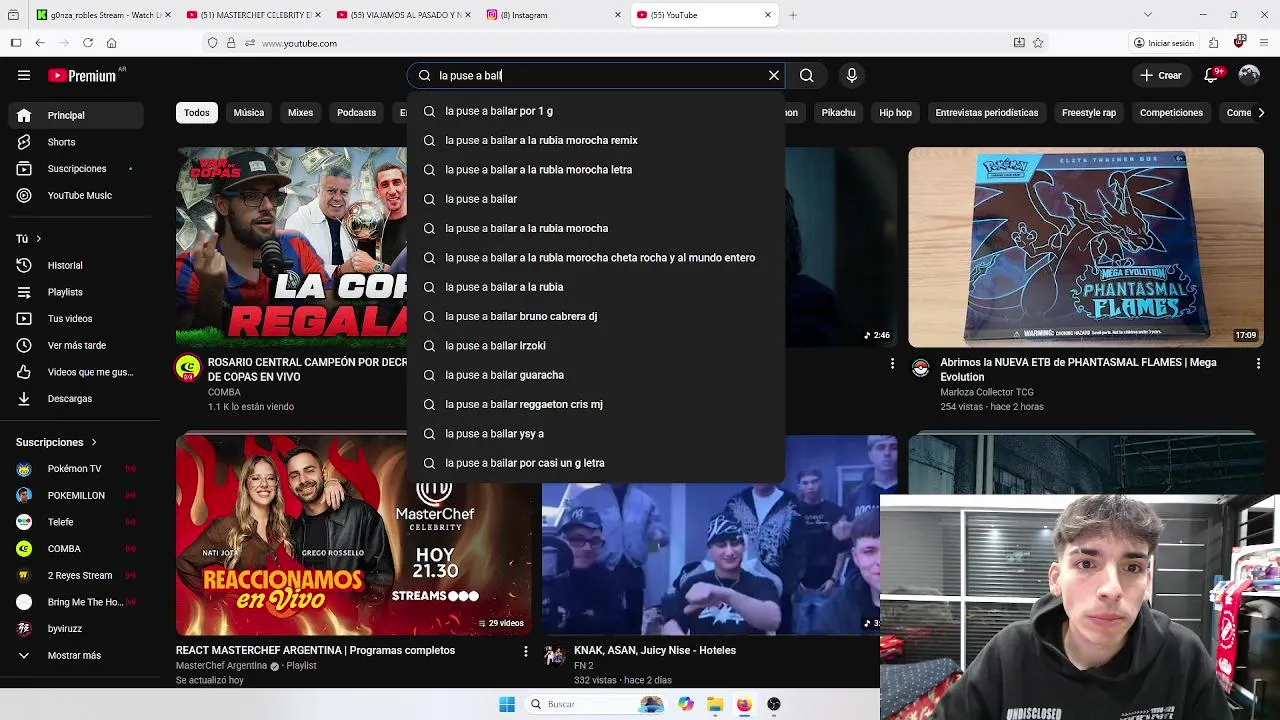Open Iniciar sesión in browser toolbar
This screenshot has height=720, width=1280.
1164,43
